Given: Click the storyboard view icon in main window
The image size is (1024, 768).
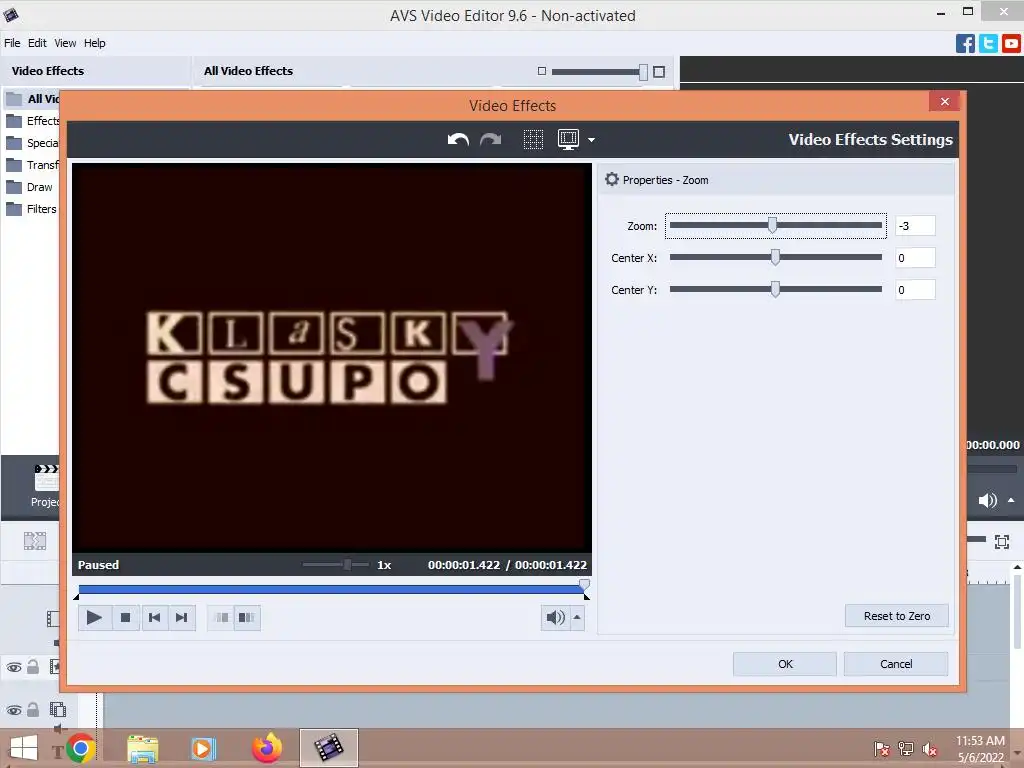Looking at the screenshot, I should (35, 541).
